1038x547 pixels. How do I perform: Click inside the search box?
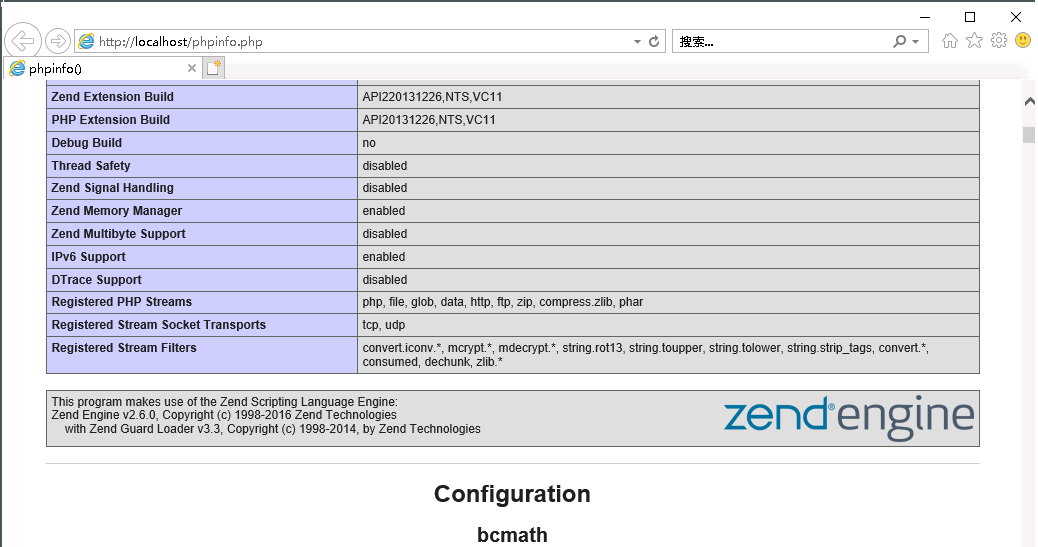point(780,42)
